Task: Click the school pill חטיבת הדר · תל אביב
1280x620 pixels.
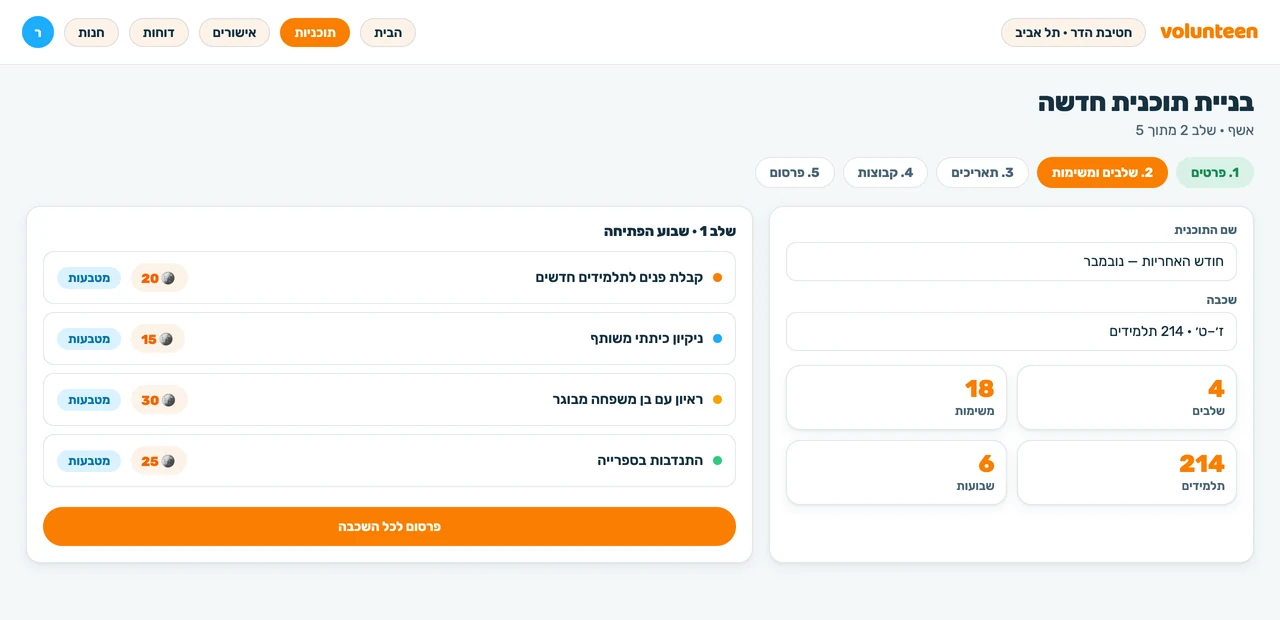Action: click(x=1073, y=33)
